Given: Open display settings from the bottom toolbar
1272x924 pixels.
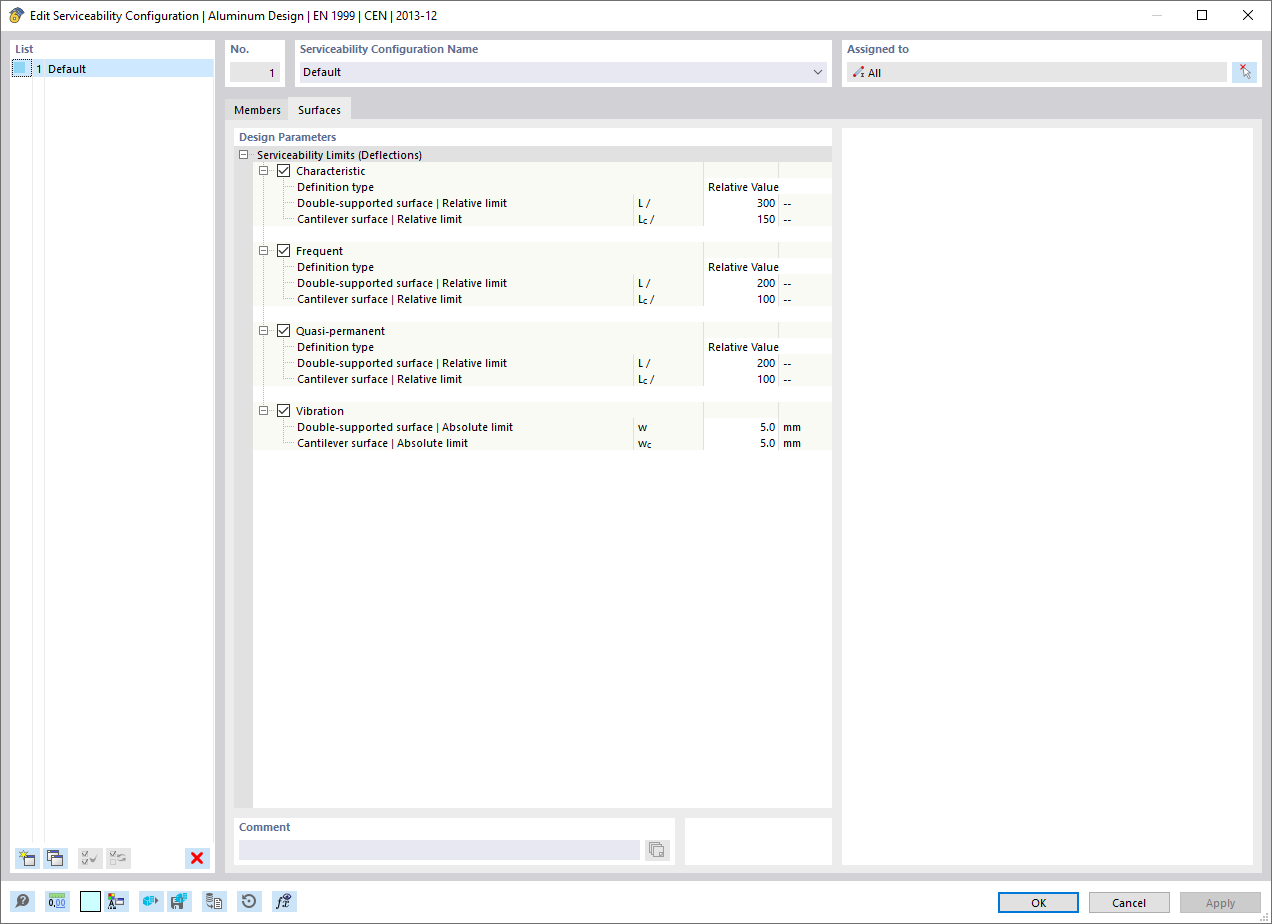Looking at the screenshot, I should (116, 902).
